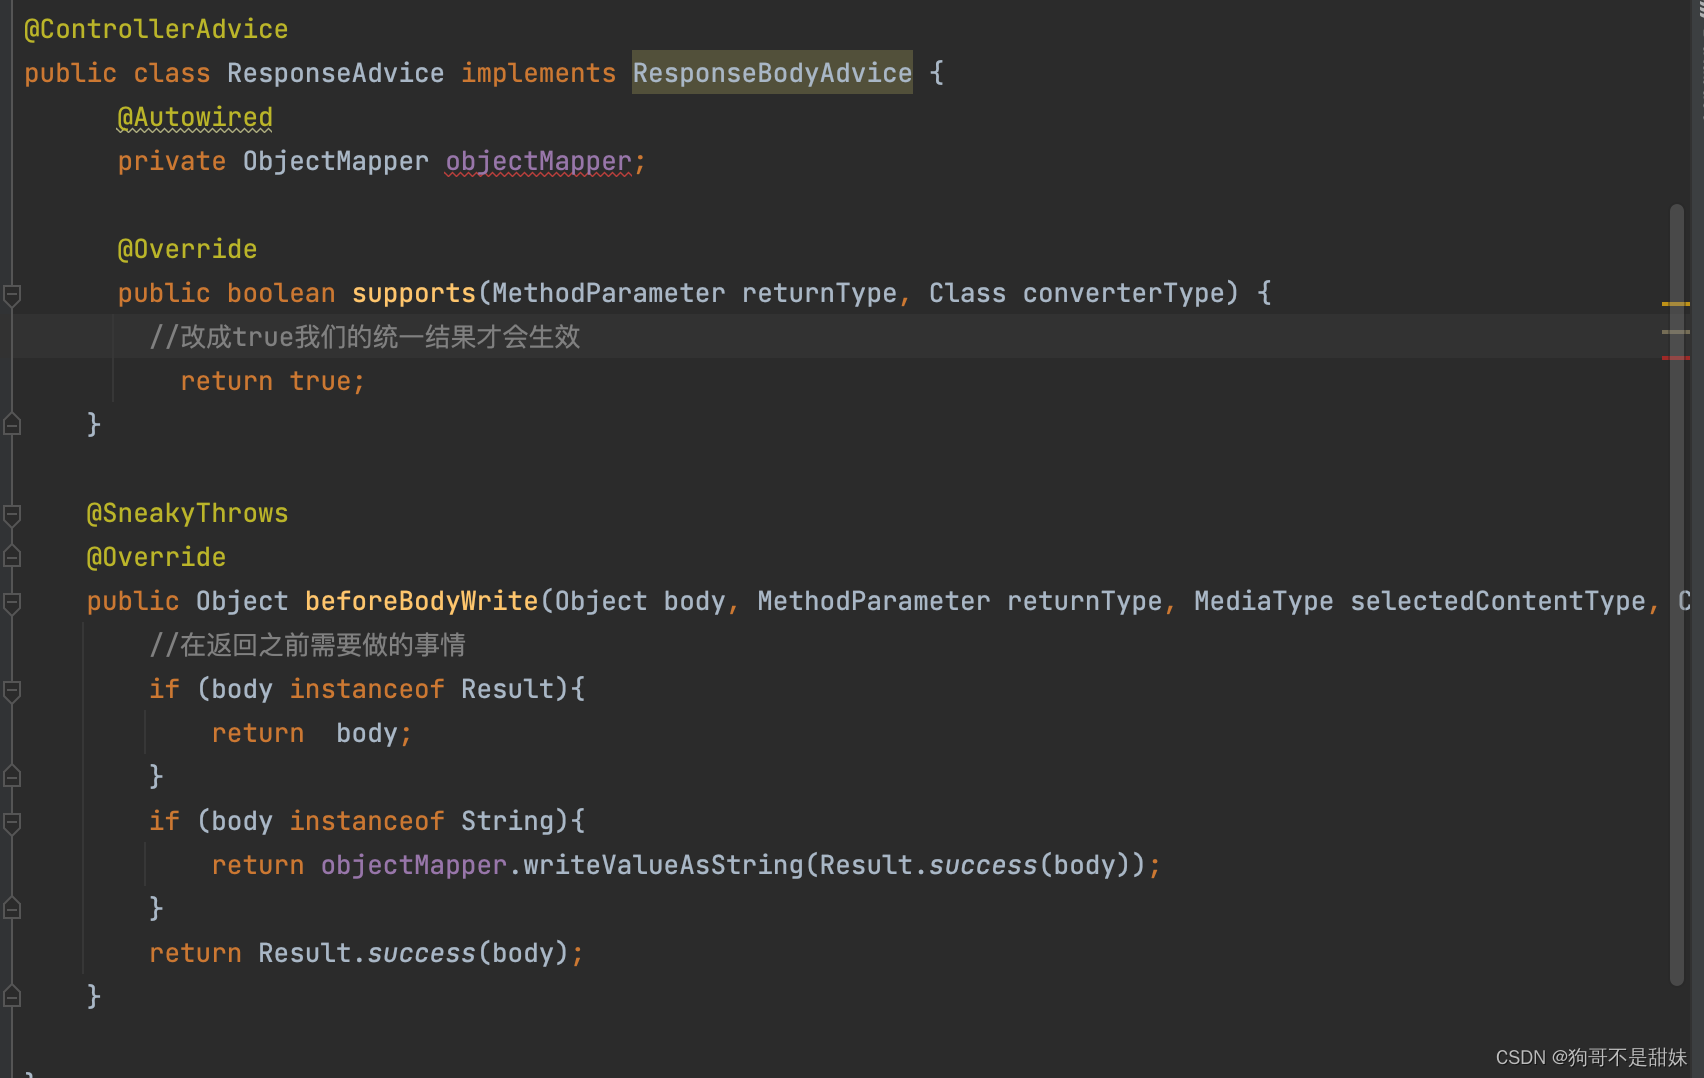Click fold end of 'instanceof String' block
The height and width of the screenshot is (1078, 1704).
(12, 909)
